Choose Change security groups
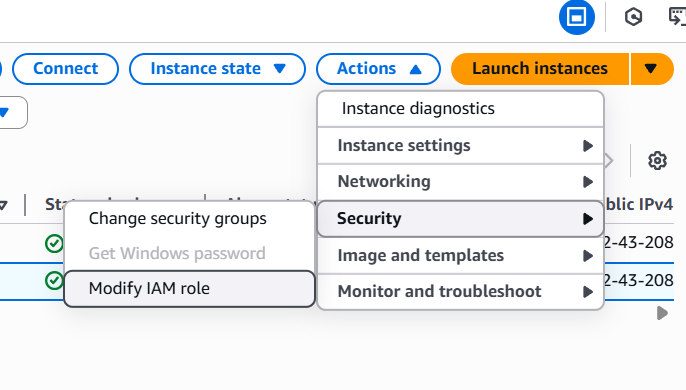The width and height of the screenshot is (686, 390). [x=189, y=218]
